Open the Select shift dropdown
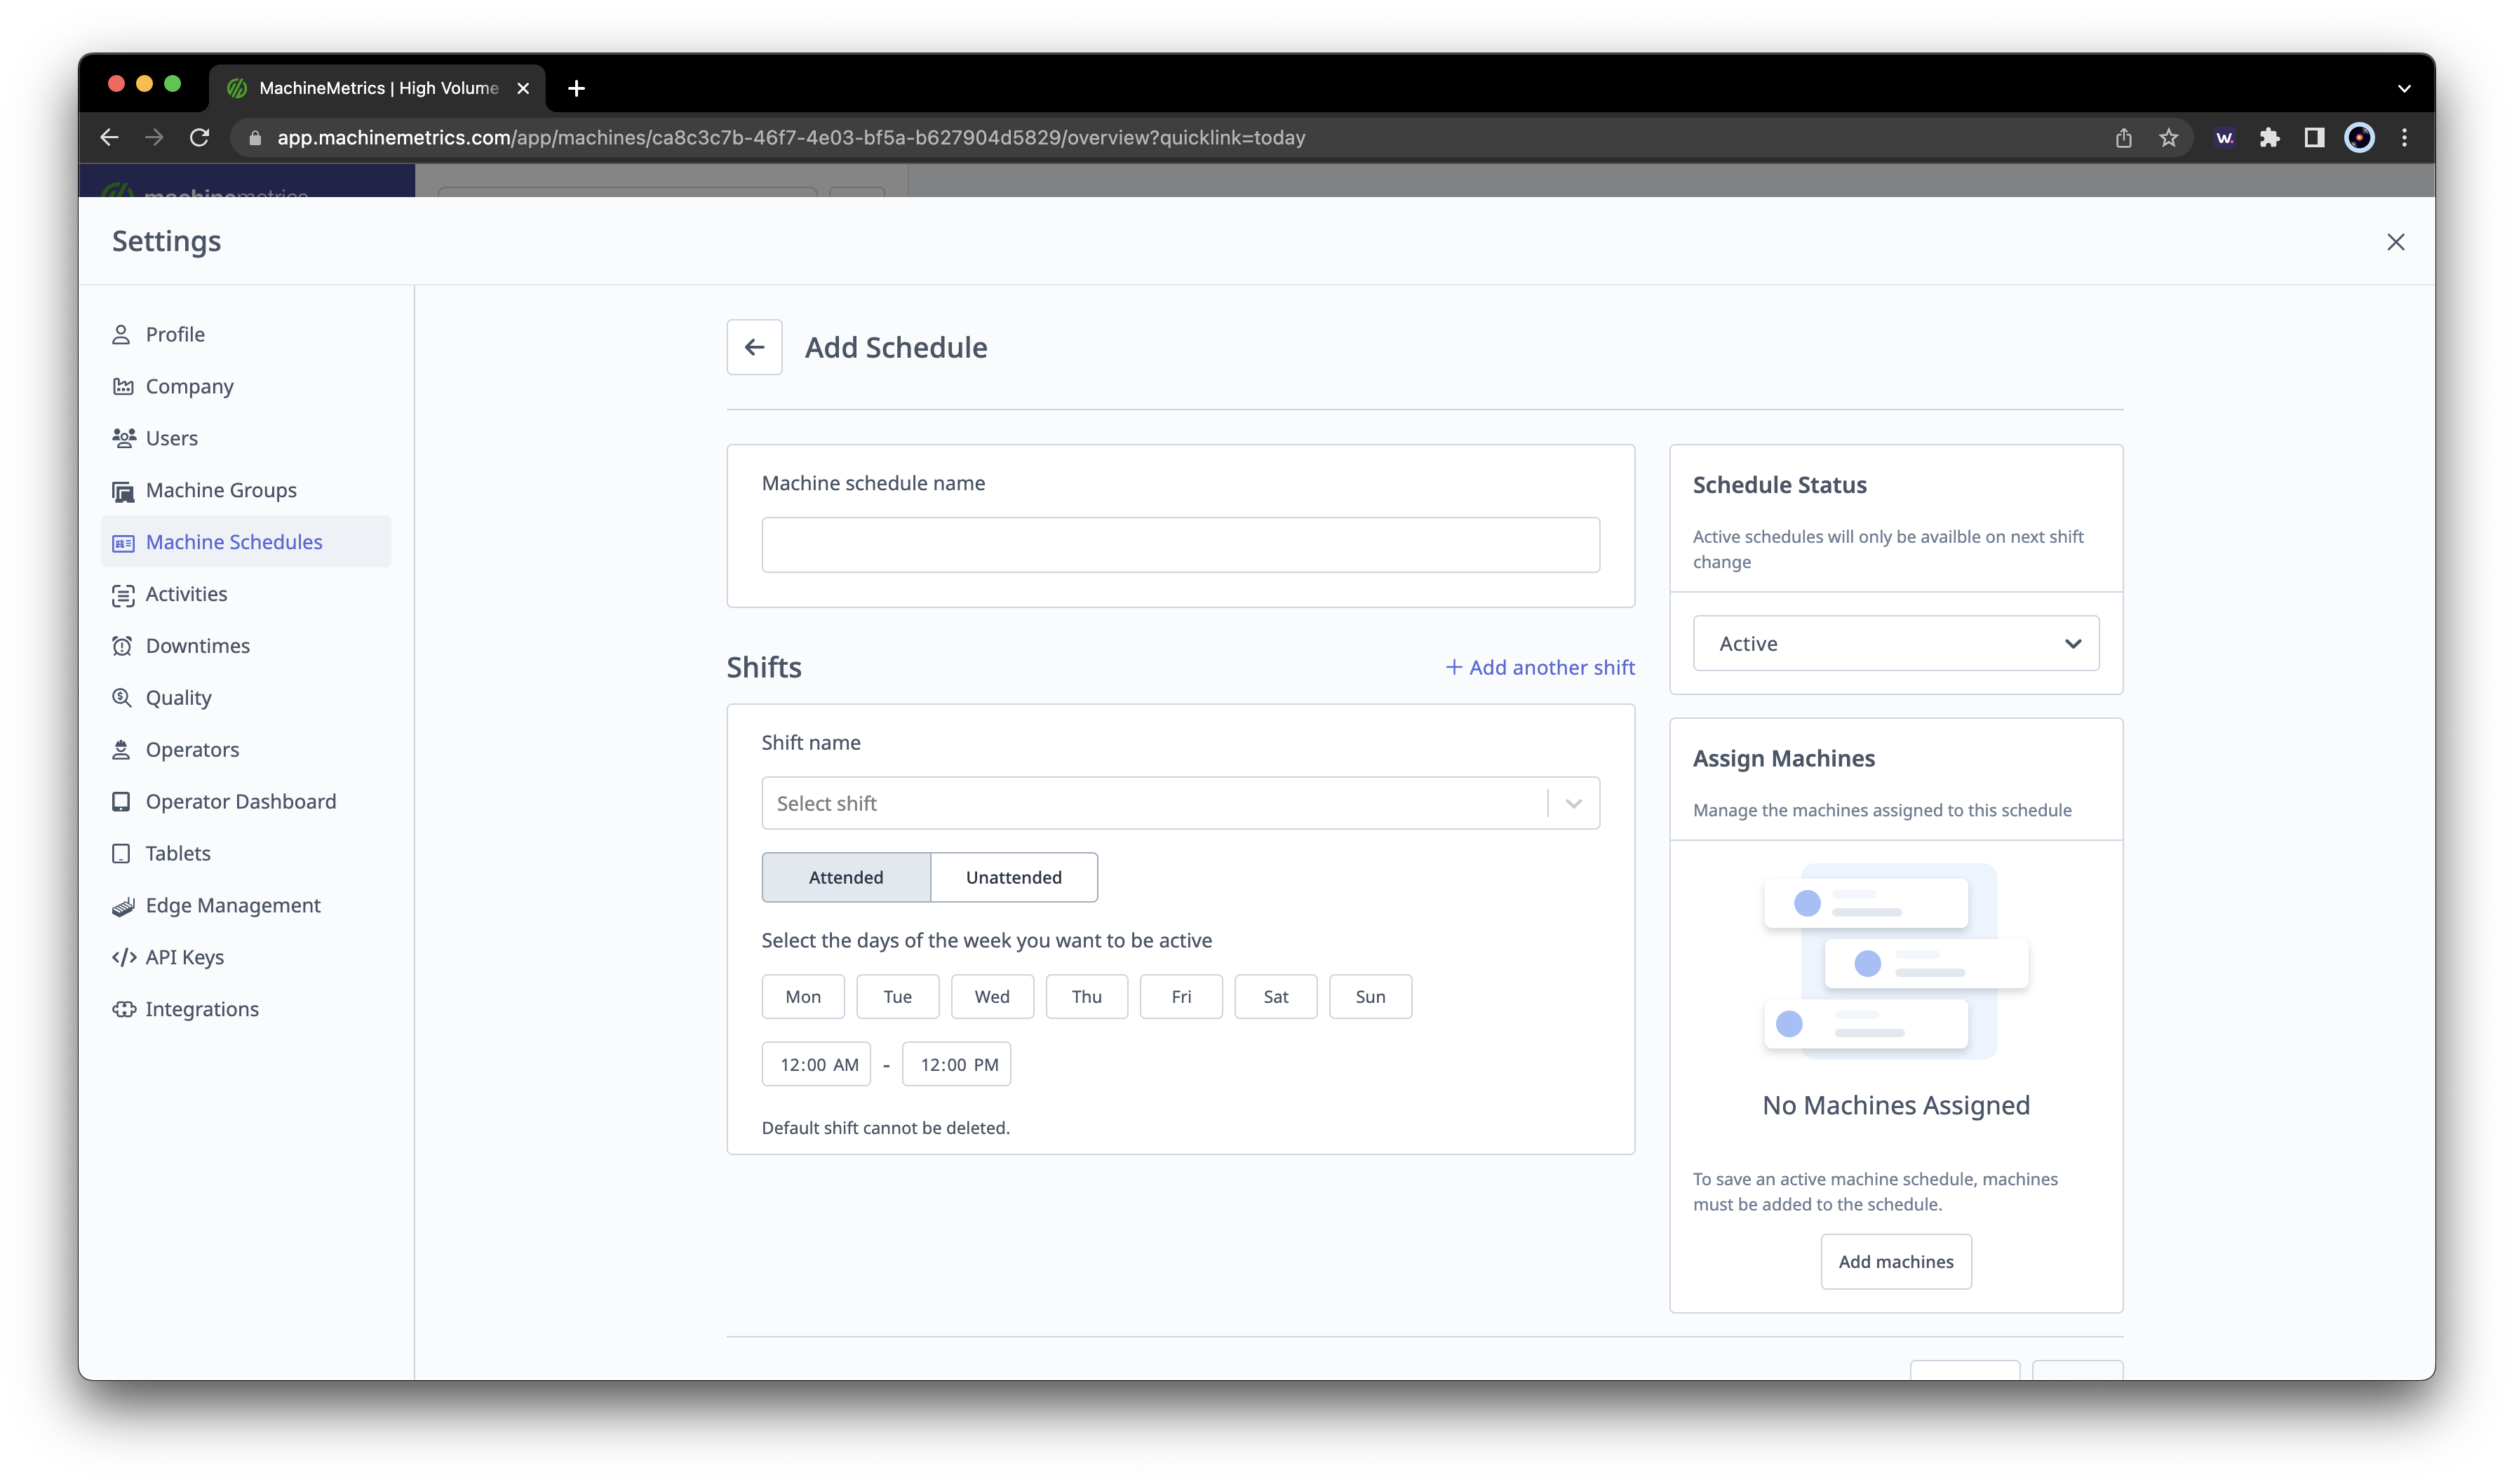Image resolution: width=2514 pixels, height=1484 pixels. (1179, 803)
